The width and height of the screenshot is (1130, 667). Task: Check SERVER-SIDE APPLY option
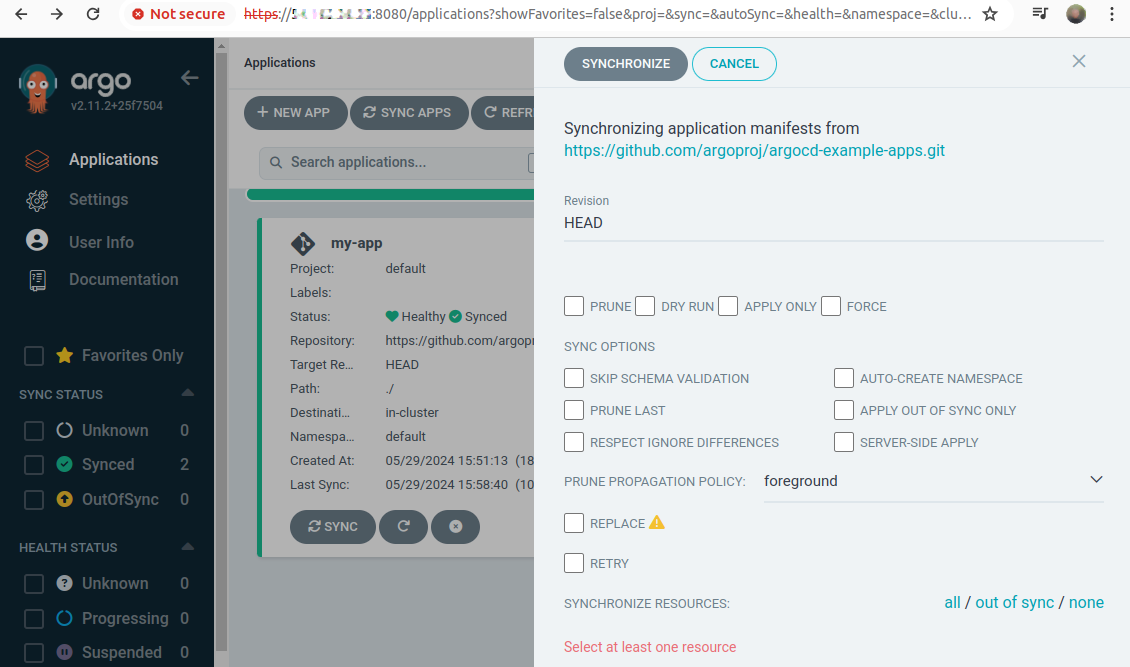coord(844,442)
